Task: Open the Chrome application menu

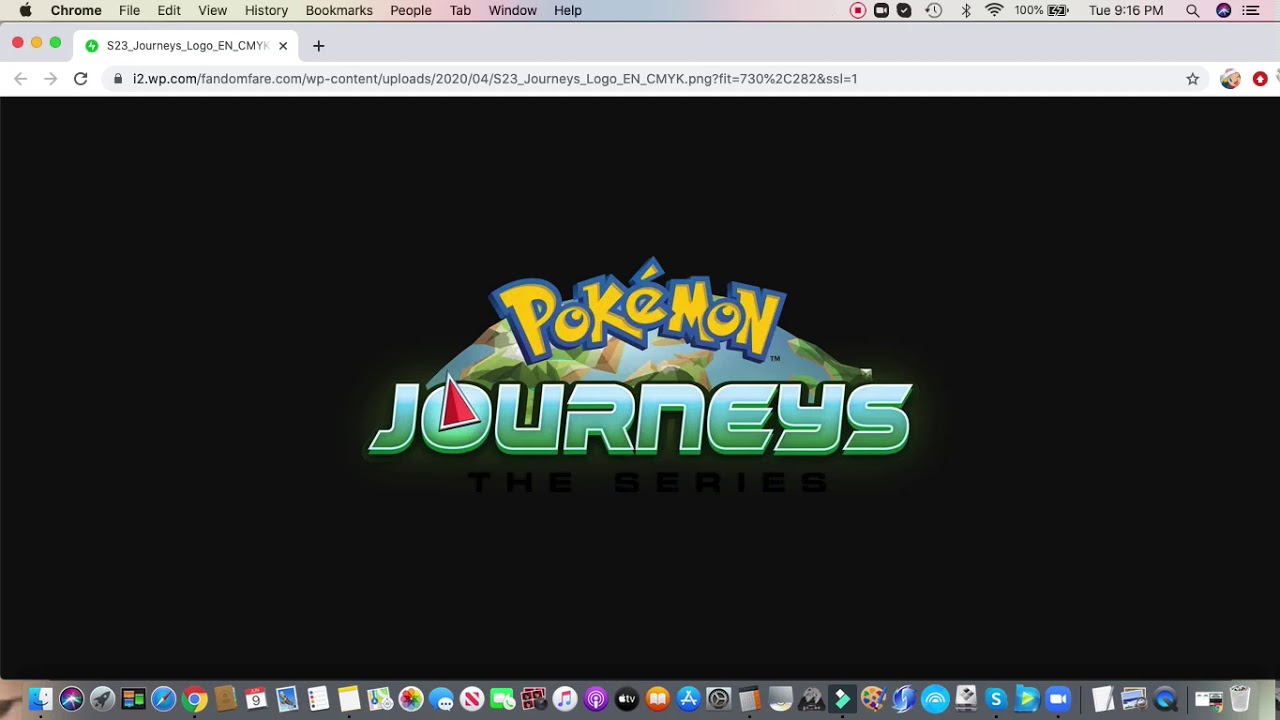Action: [76, 10]
